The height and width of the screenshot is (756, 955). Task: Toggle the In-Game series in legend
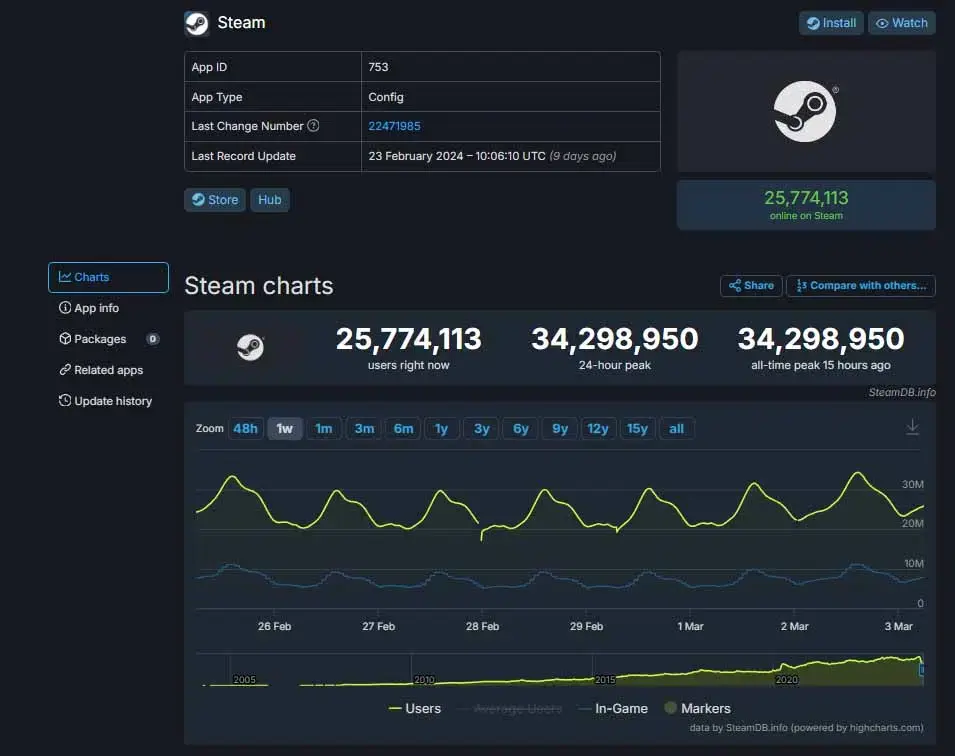click(x=613, y=708)
